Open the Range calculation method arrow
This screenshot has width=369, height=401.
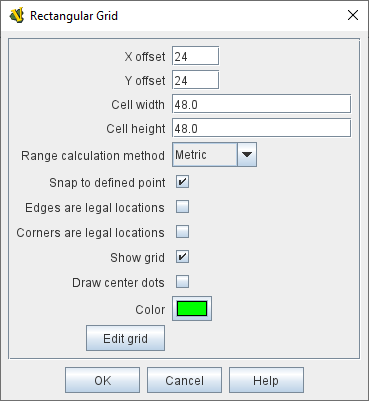tap(247, 155)
